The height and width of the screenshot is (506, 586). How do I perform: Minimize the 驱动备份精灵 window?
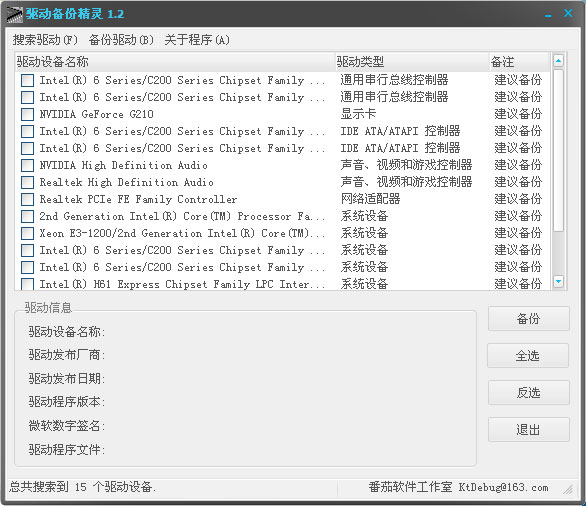point(548,15)
